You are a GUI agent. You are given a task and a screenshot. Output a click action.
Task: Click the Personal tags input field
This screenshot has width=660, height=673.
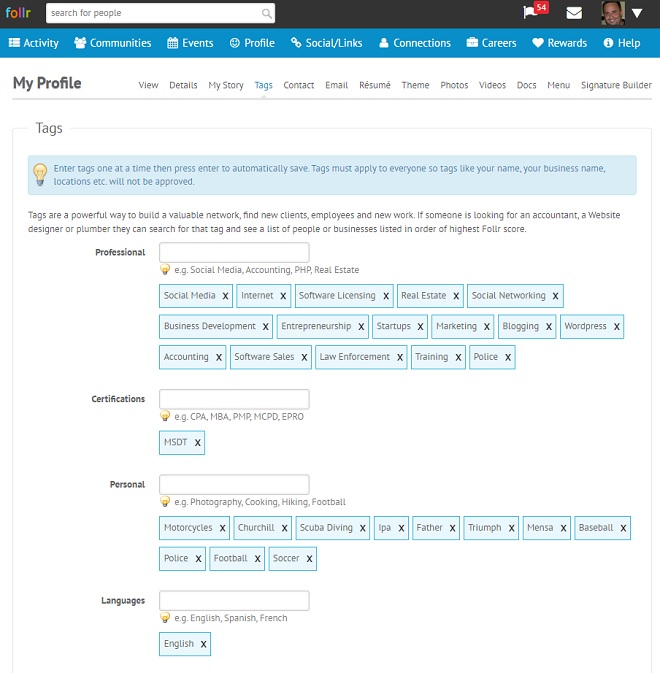point(234,485)
